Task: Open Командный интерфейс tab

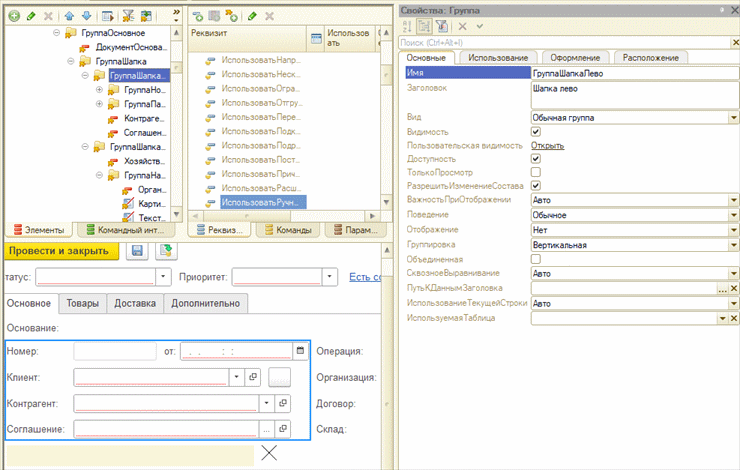Action: [x=126, y=230]
